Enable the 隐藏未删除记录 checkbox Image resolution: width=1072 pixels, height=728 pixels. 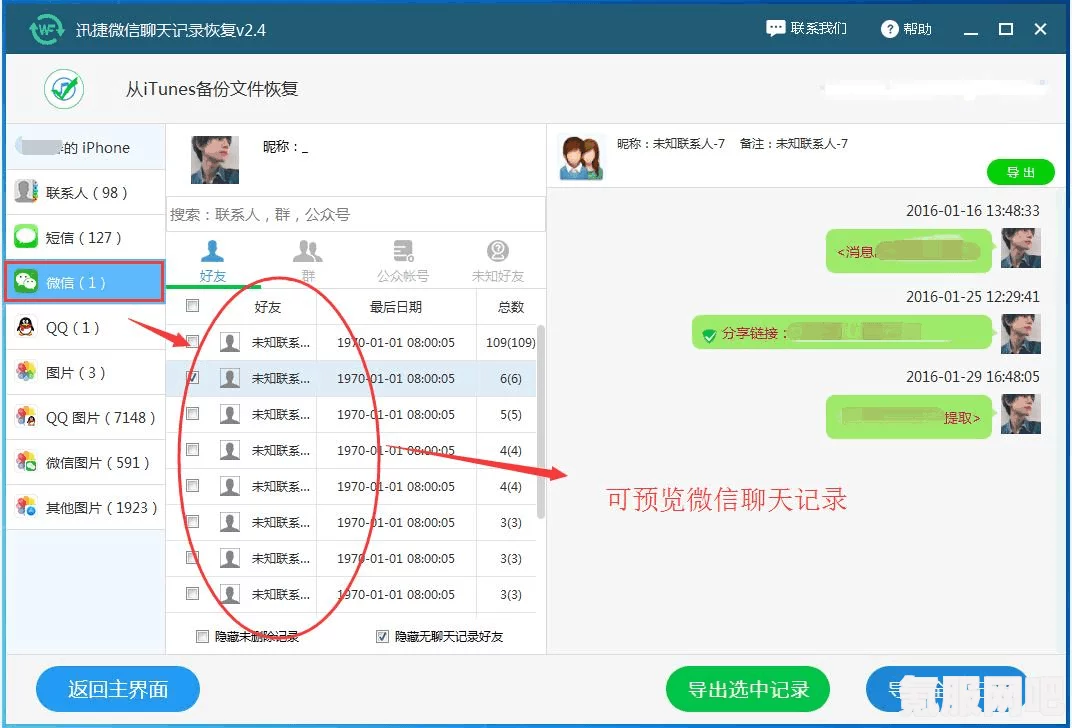click(202, 636)
